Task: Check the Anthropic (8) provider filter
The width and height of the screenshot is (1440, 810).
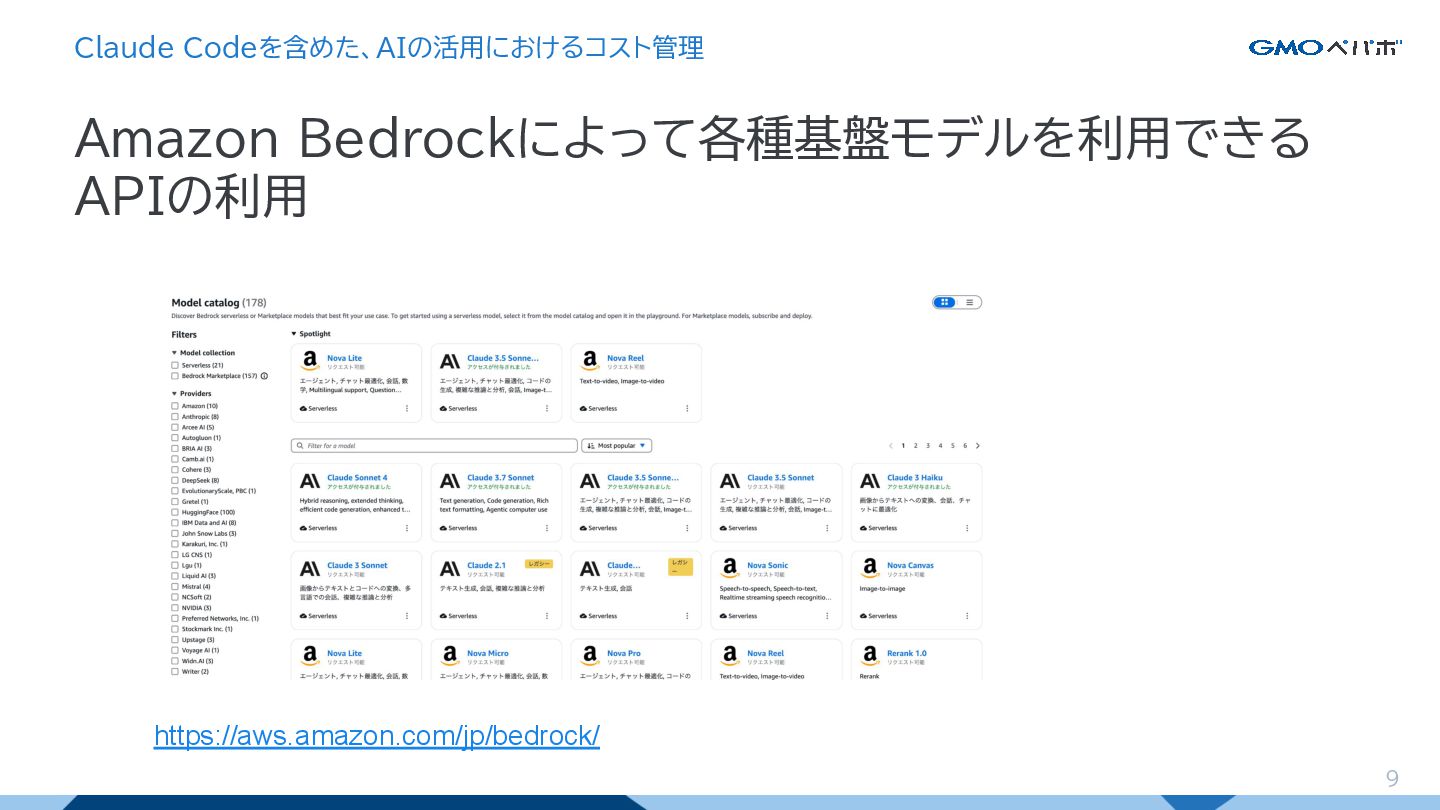Action: click(x=175, y=417)
